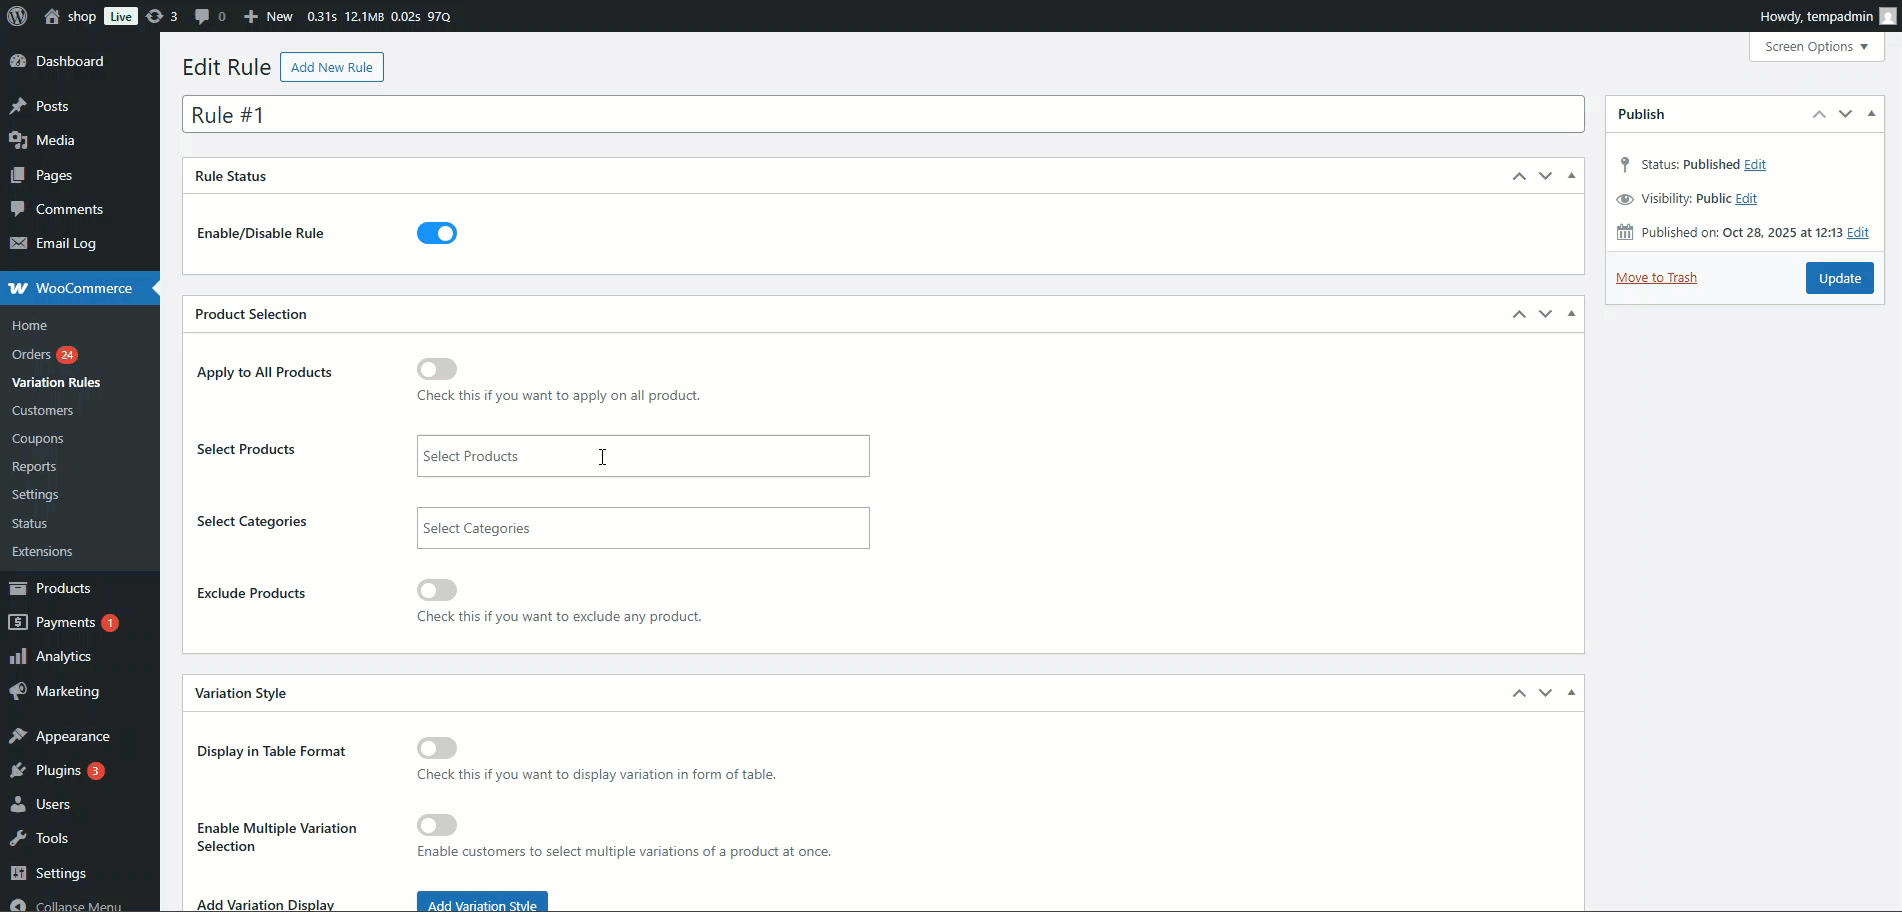This screenshot has width=1902, height=912.
Task: Toggle Display in Table Format on
Action: (x=437, y=748)
